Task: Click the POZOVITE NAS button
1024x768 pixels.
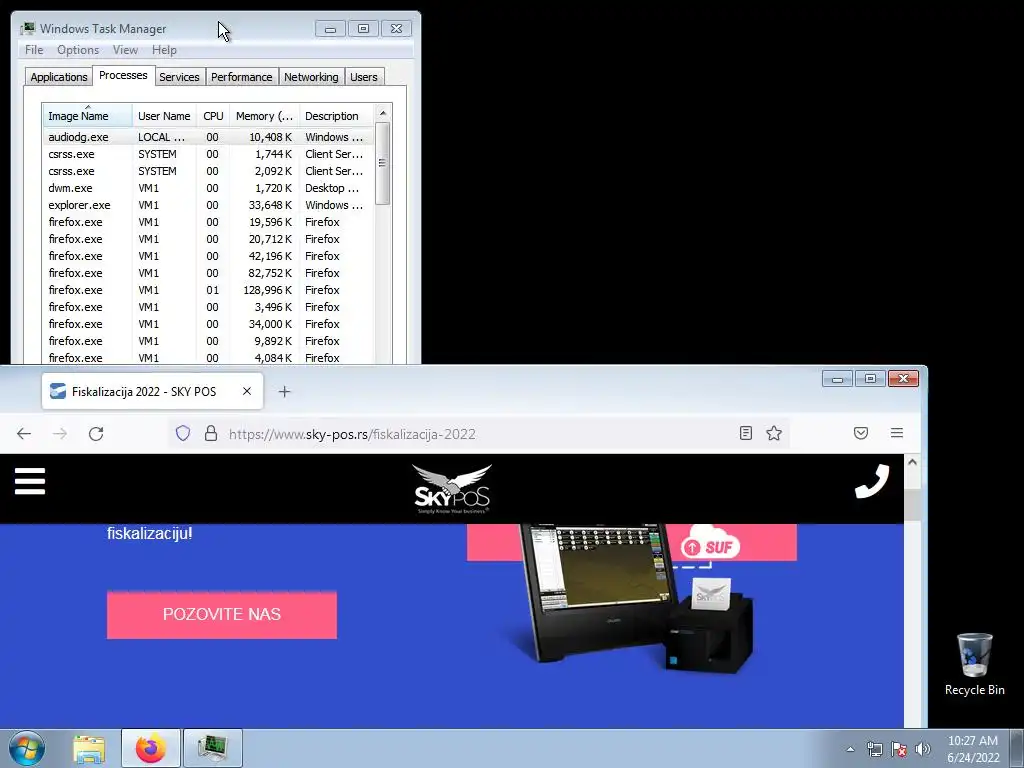Action: click(x=222, y=615)
